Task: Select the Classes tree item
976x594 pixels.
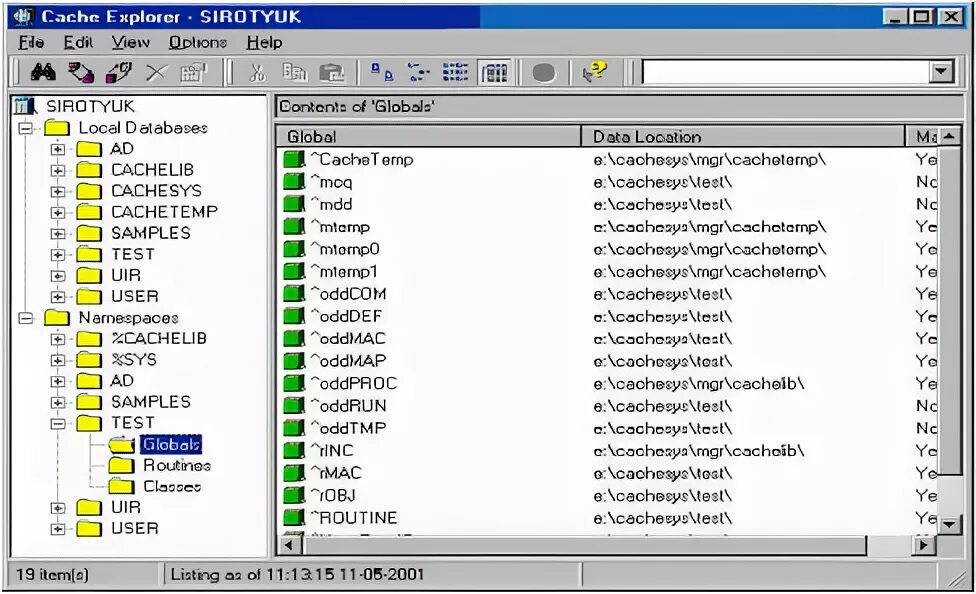Action: point(172,486)
